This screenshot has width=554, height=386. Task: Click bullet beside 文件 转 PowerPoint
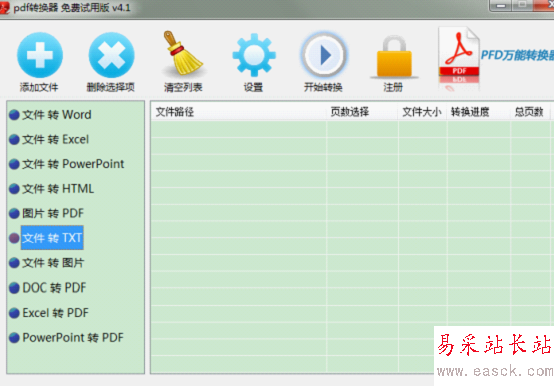tap(14, 164)
